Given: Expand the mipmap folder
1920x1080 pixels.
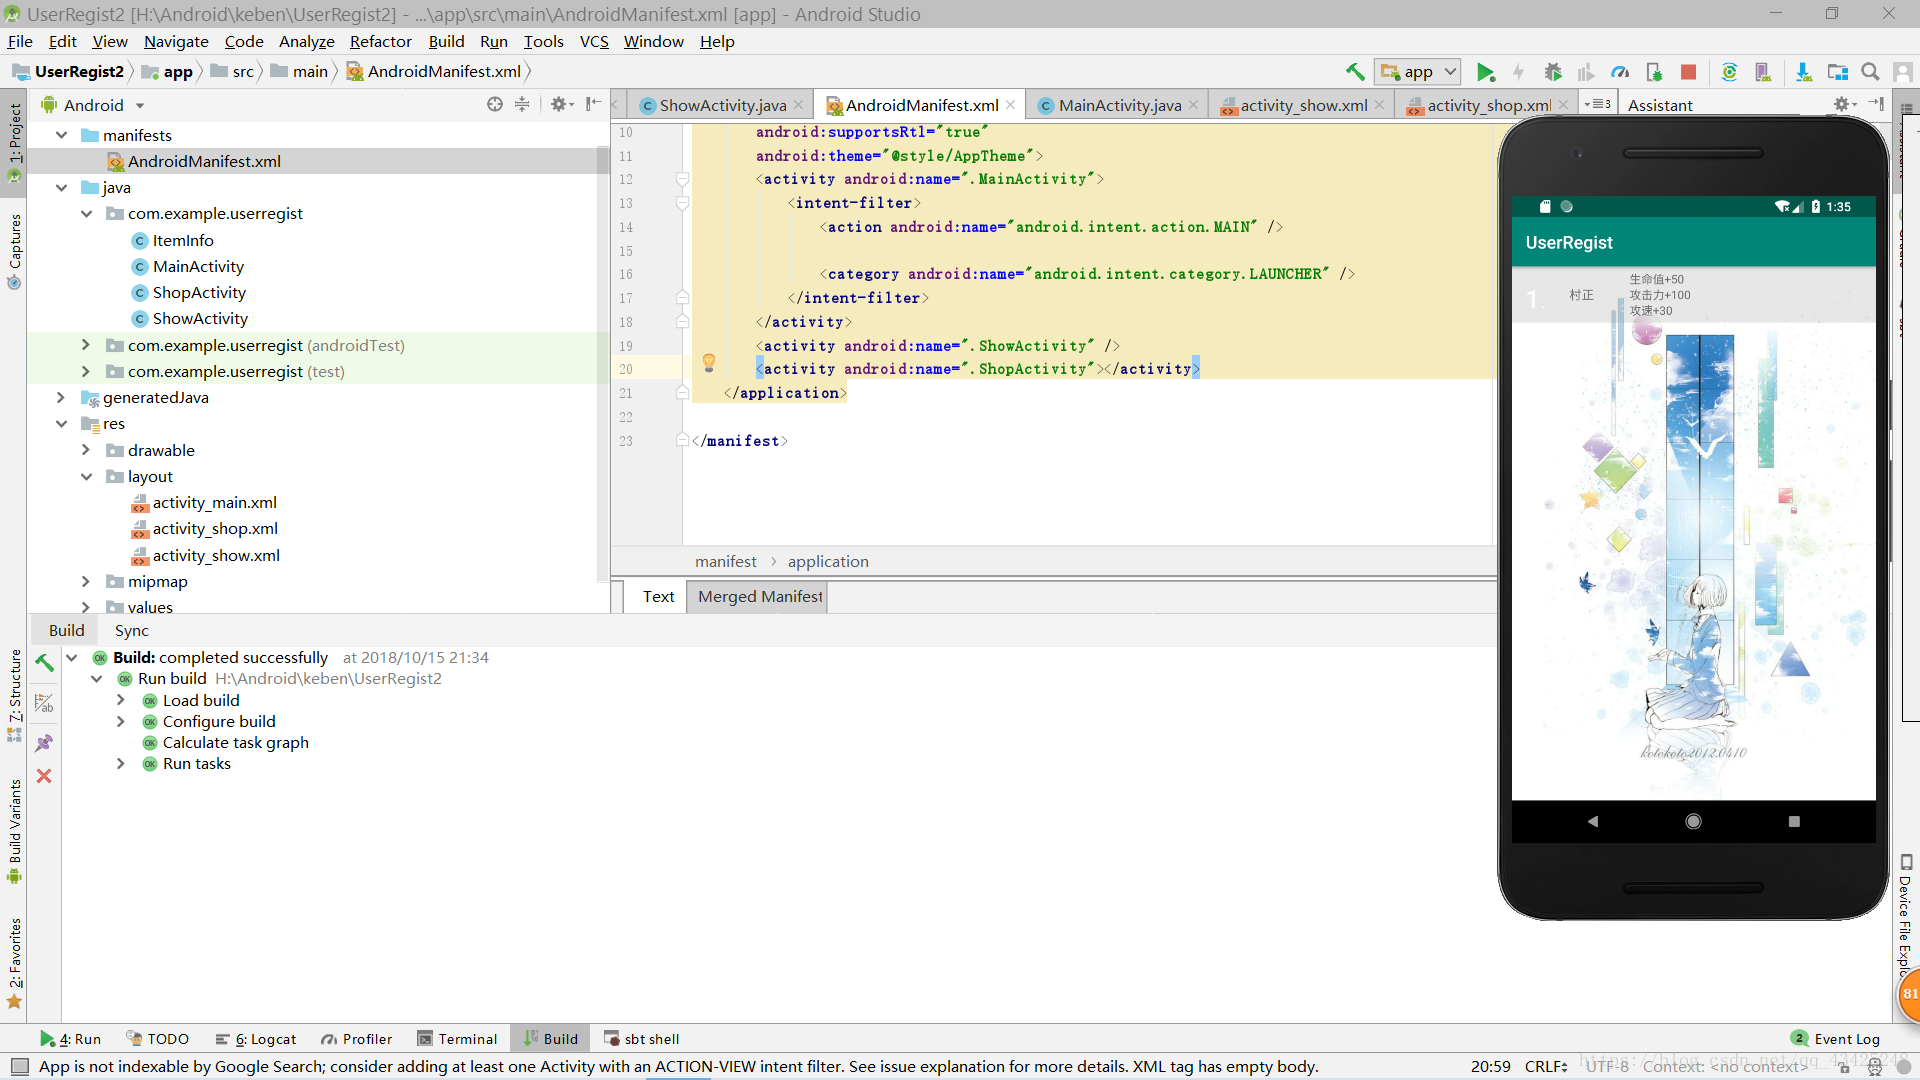Looking at the screenshot, I should 86,581.
